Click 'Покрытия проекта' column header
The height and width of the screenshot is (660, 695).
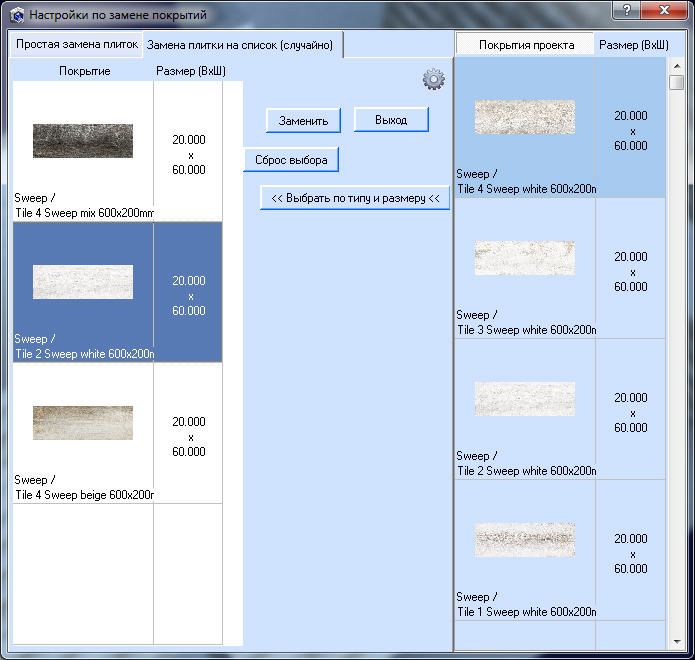[526, 46]
